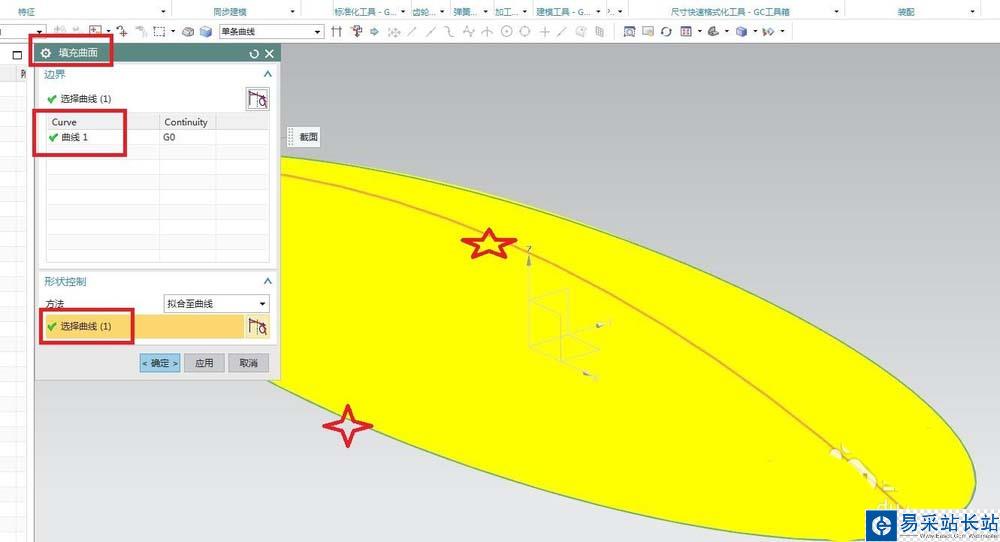Click the blue right arrow toolbar icon
This screenshot has height=542, width=1000.
[x=374, y=31]
